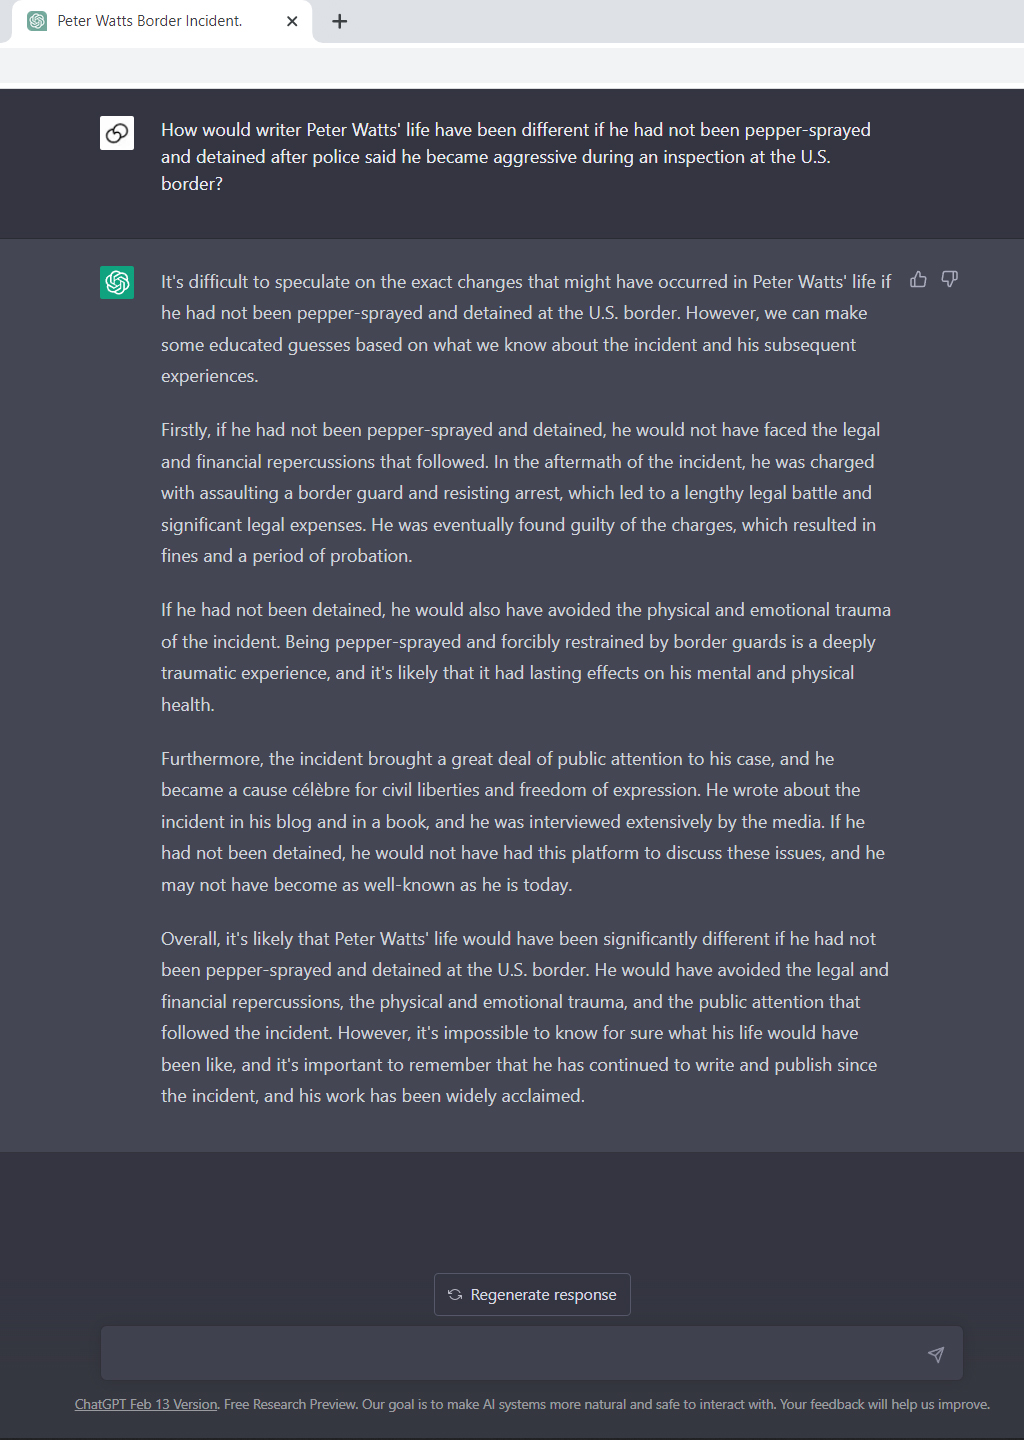Viewport: 1024px width, 1440px height.
Task: Click the circular arrows icon in Regenerate button
Action: click(x=455, y=1295)
